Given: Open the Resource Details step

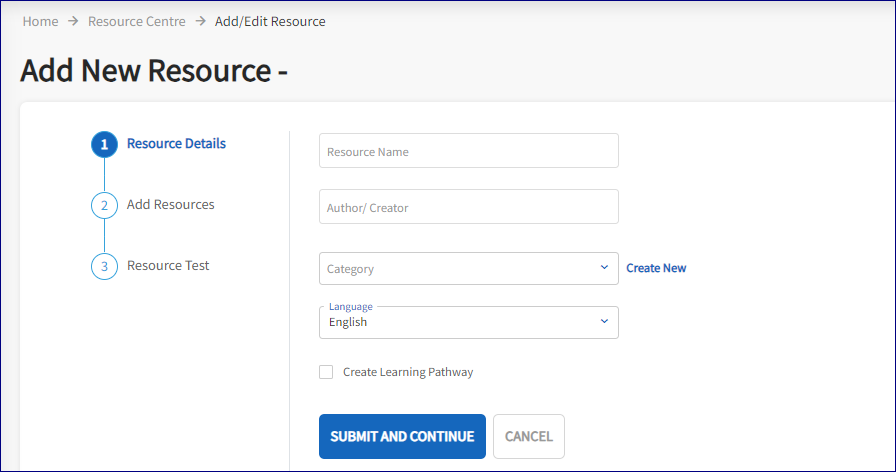Looking at the screenshot, I should click(176, 143).
